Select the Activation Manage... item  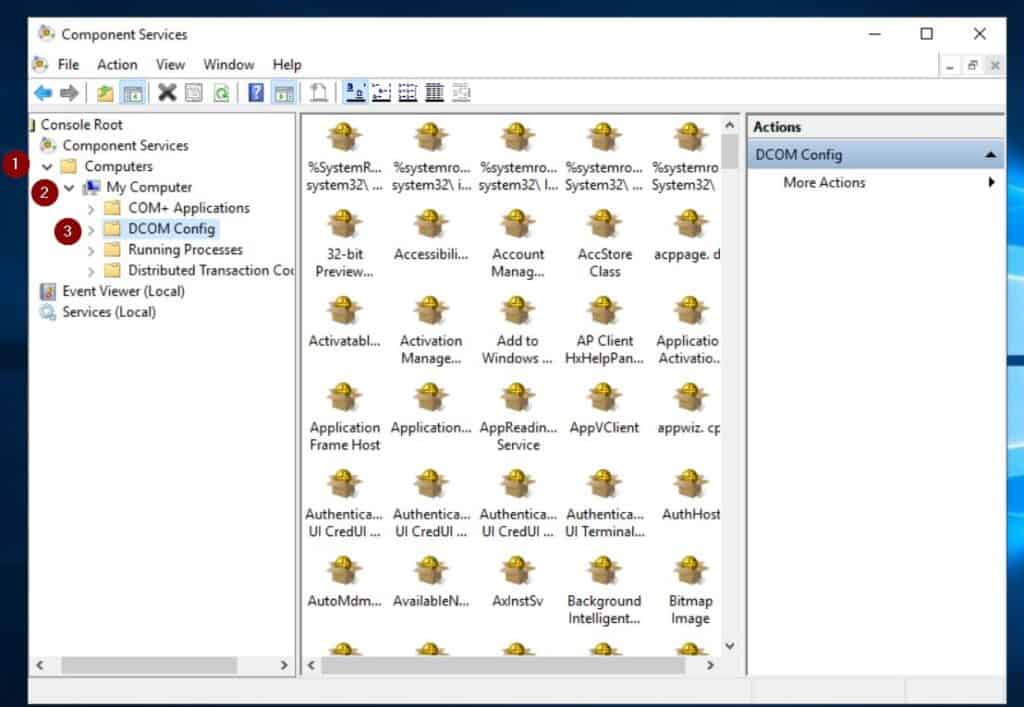click(x=430, y=331)
